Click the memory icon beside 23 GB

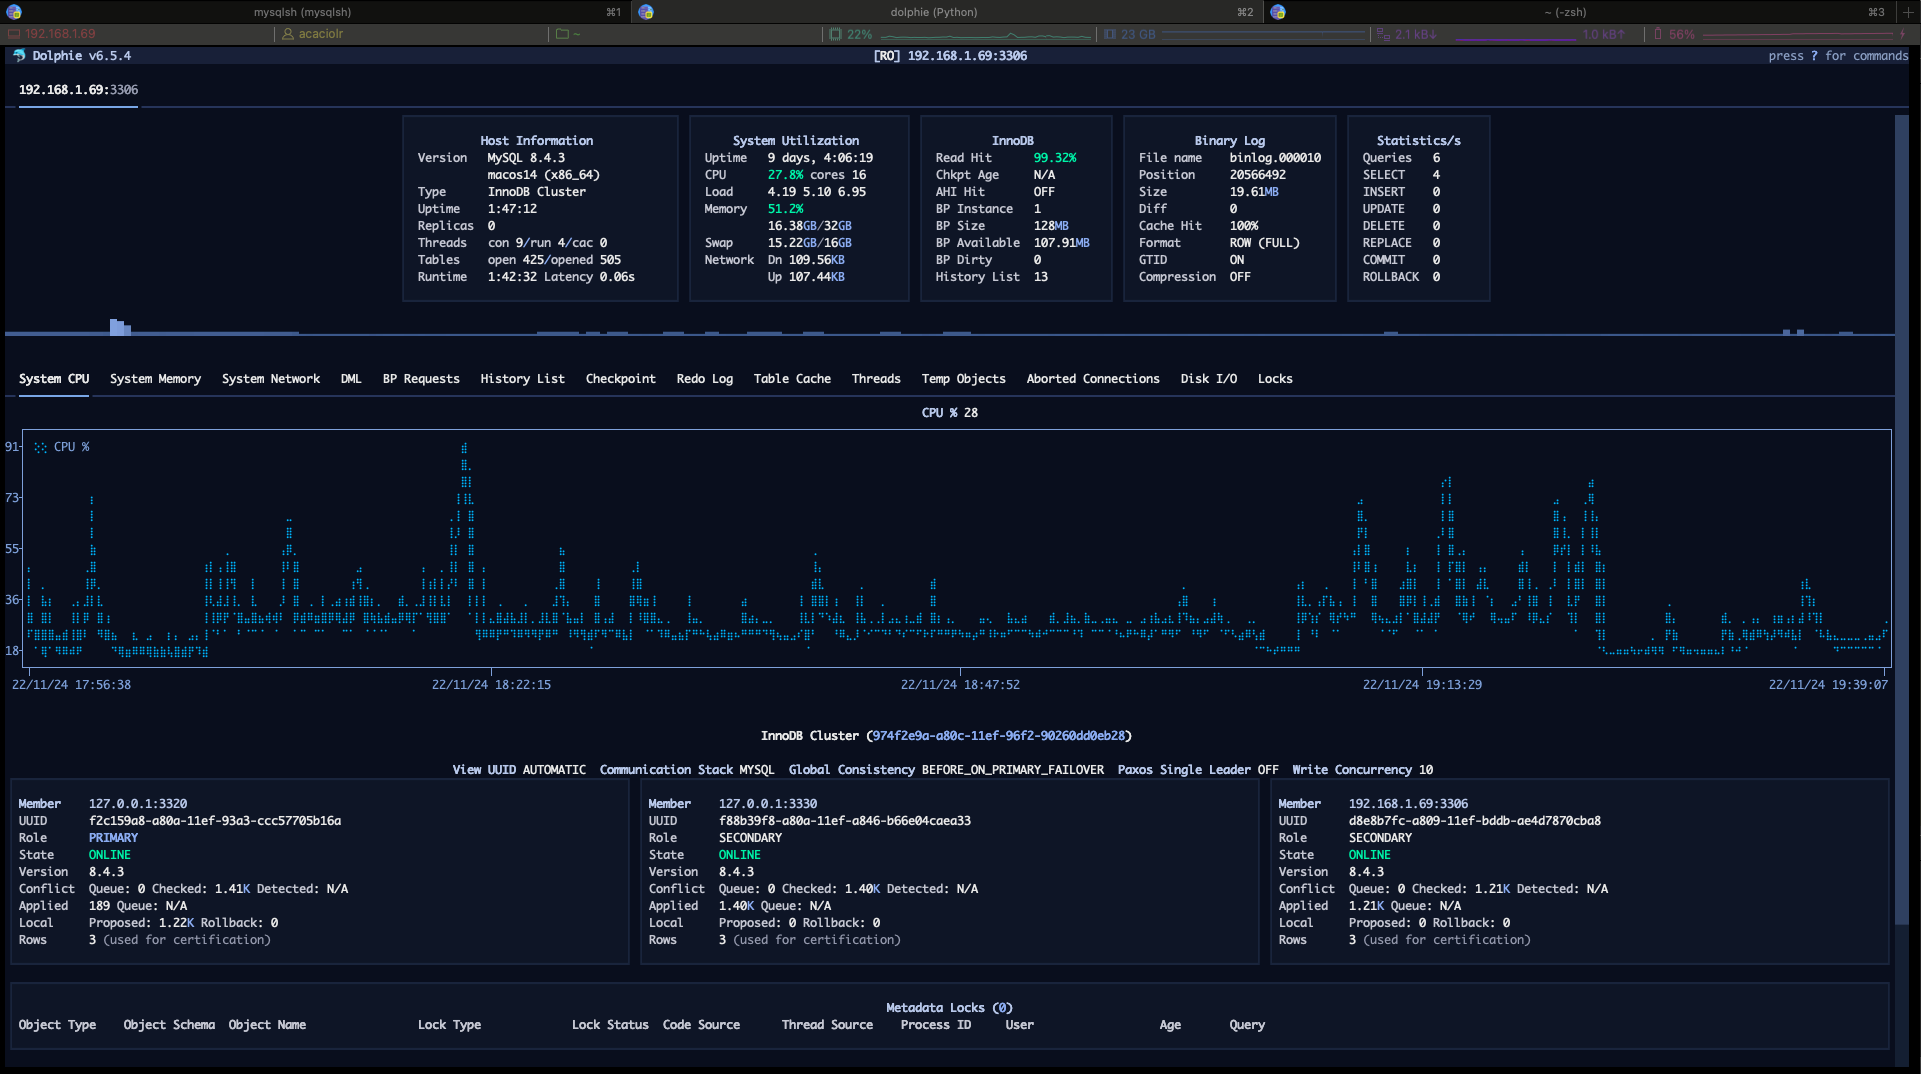click(x=1110, y=34)
